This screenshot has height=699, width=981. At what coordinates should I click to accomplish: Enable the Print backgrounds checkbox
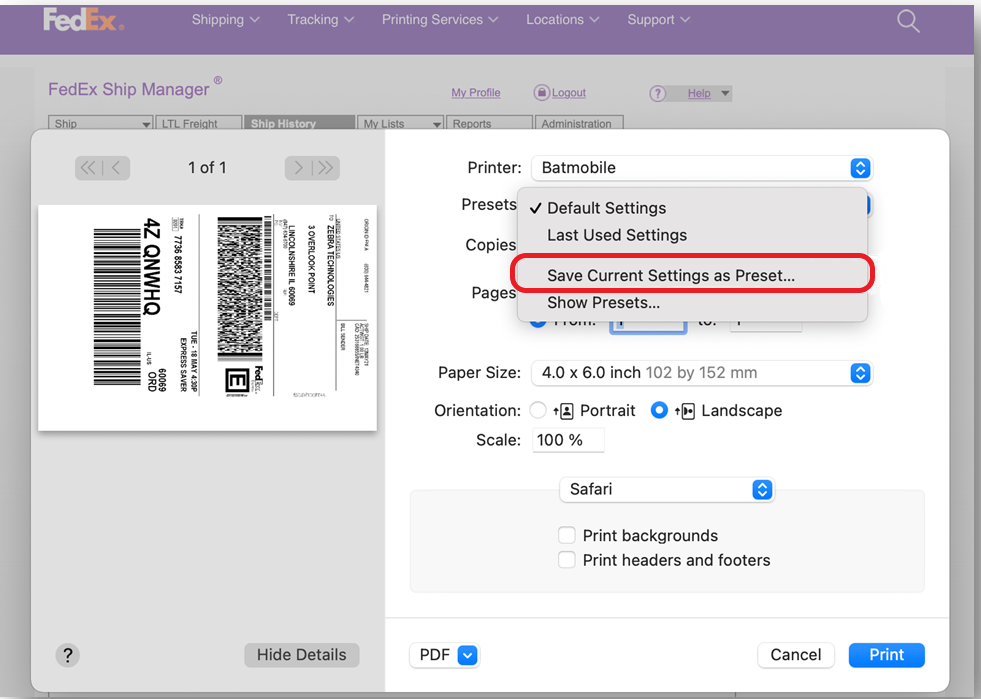point(566,535)
